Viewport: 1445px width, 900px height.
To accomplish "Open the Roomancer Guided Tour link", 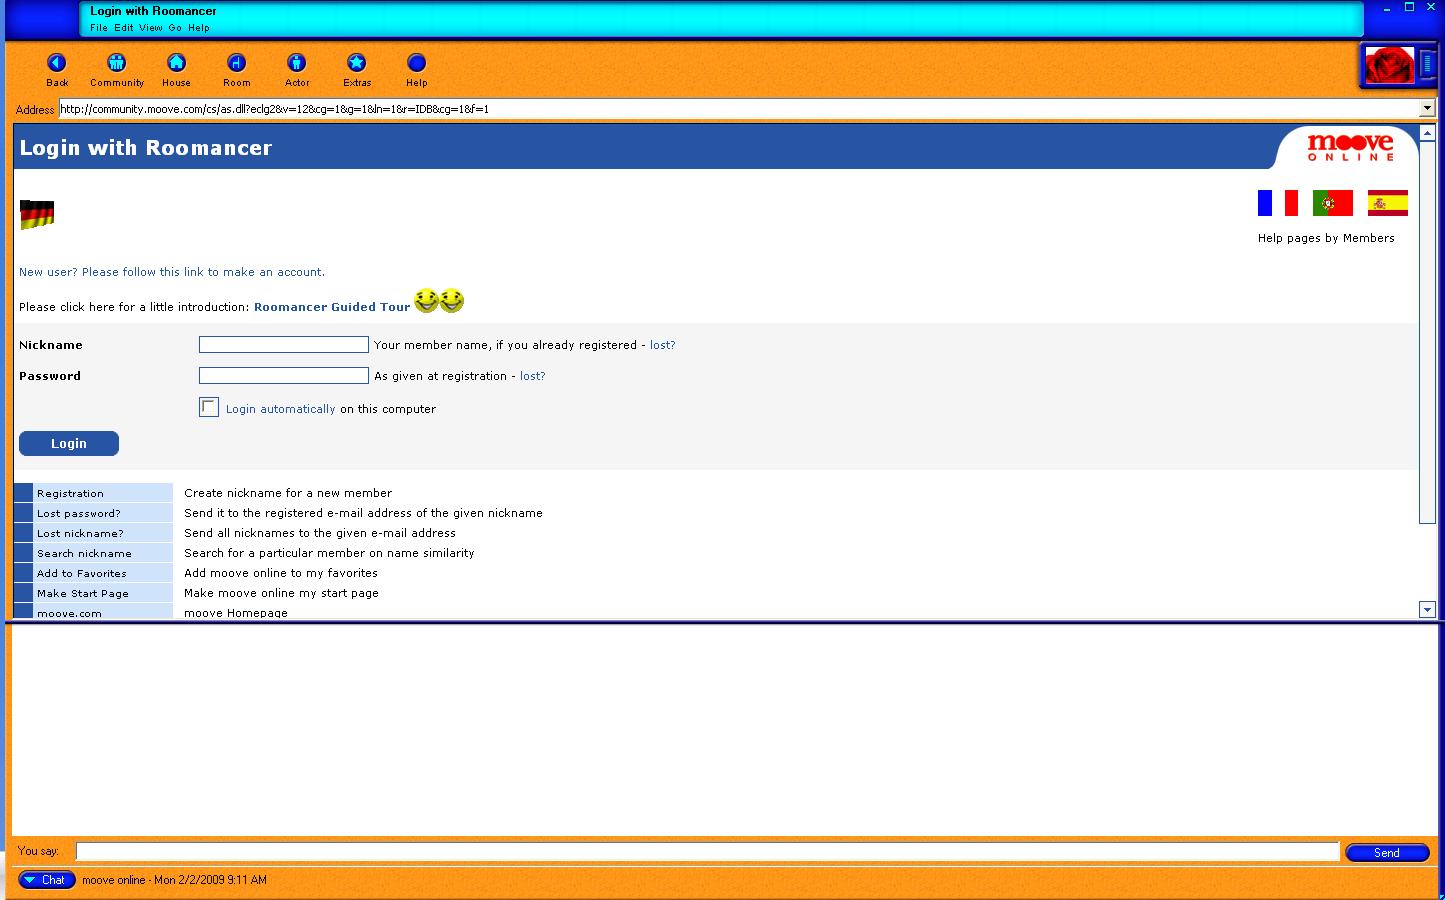I will click(x=332, y=307).
